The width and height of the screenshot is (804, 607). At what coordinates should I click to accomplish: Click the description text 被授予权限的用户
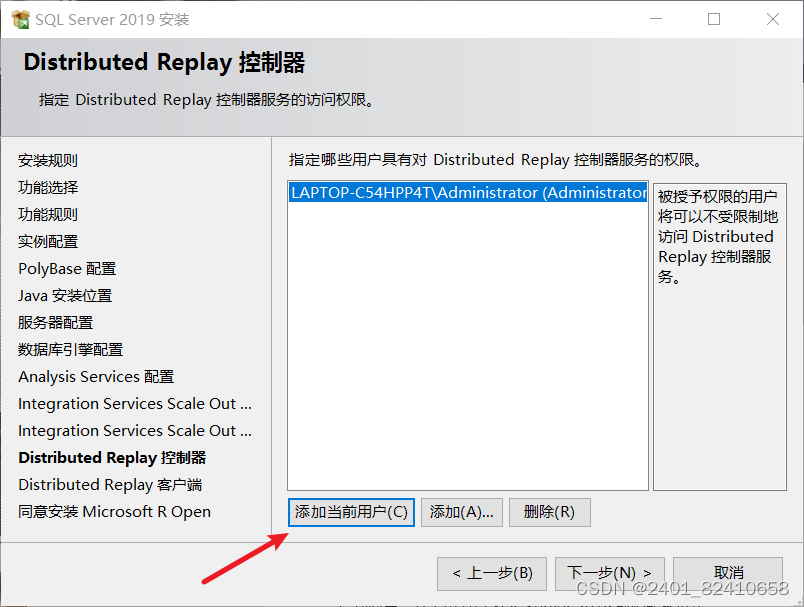(717, 196)
